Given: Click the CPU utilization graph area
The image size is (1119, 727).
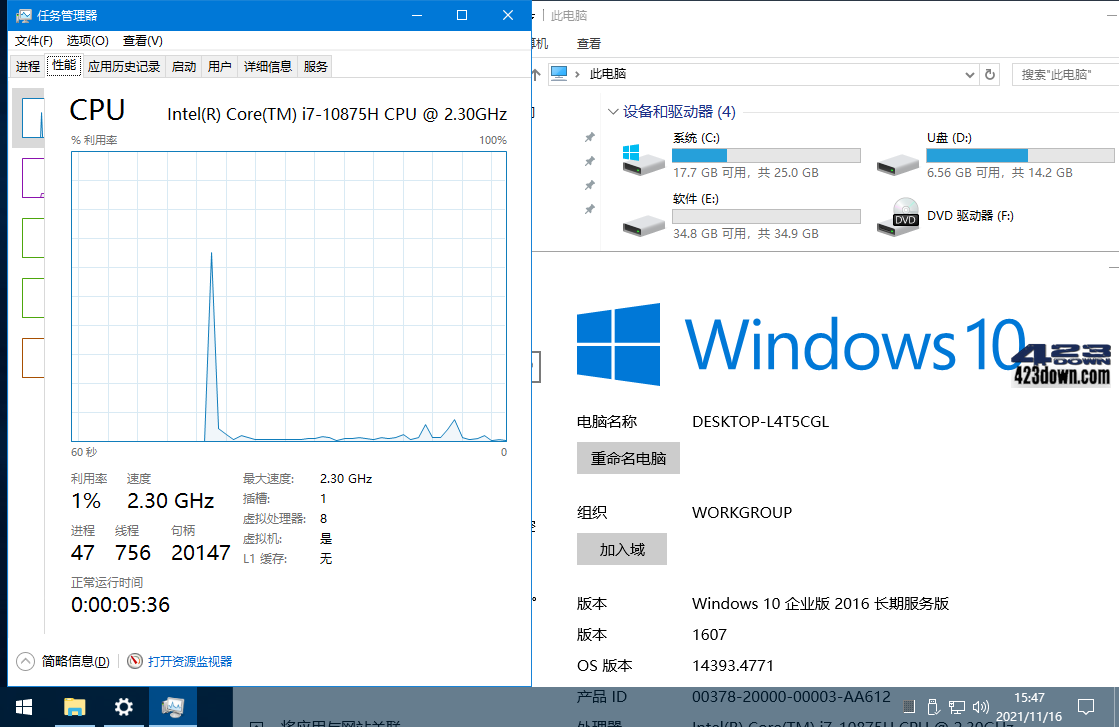Looking at the screenshot, I should pos(289,296).
